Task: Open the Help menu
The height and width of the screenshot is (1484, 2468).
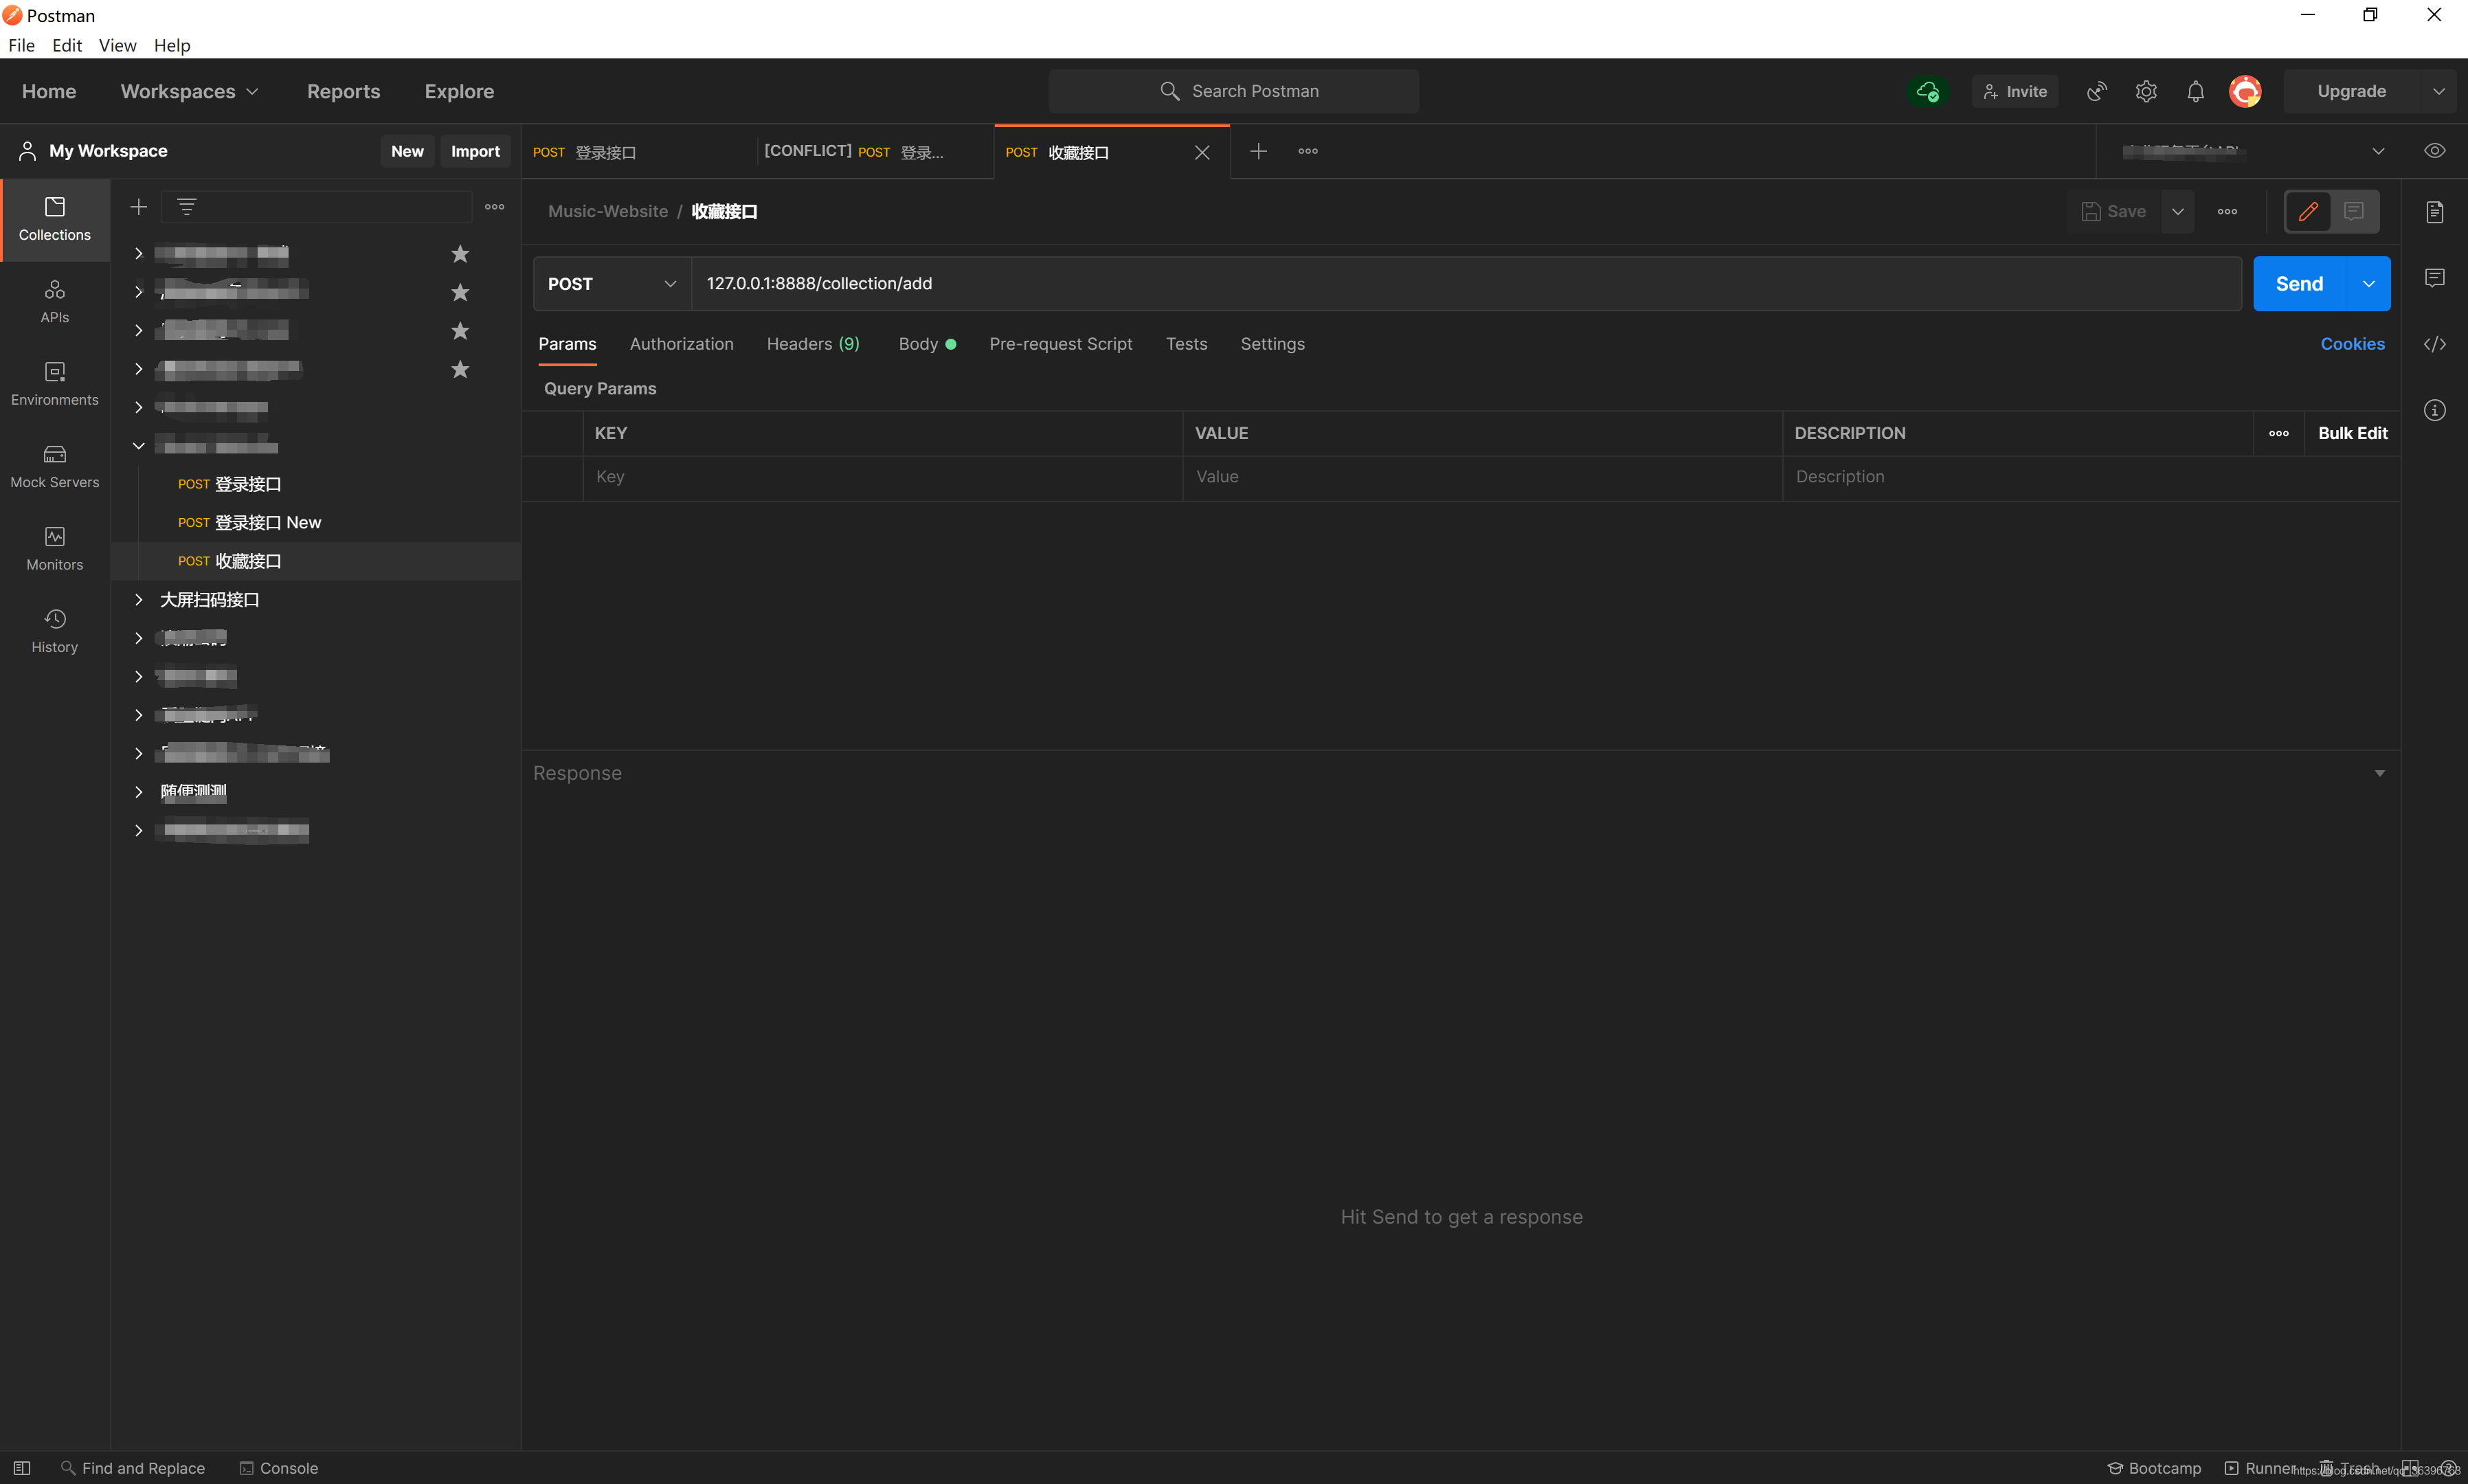Action: [172, 45]
